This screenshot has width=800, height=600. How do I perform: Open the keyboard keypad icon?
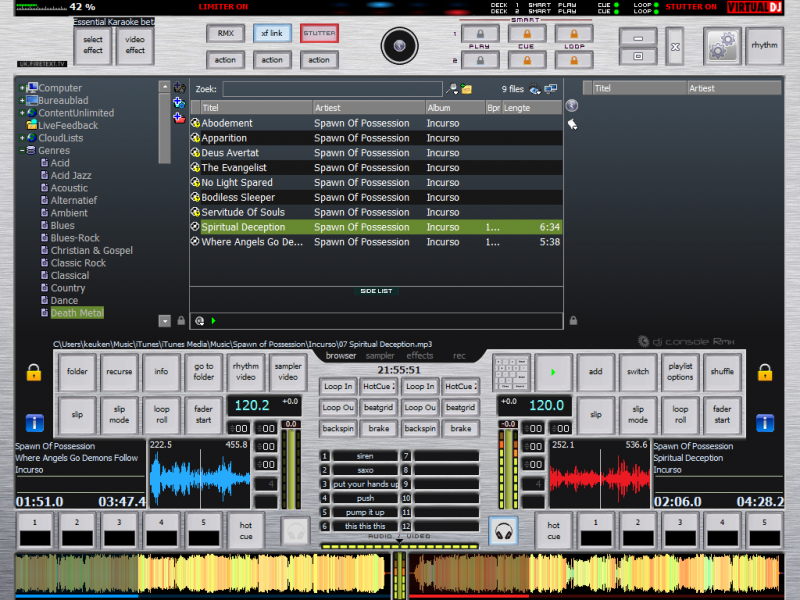point(512,372)
